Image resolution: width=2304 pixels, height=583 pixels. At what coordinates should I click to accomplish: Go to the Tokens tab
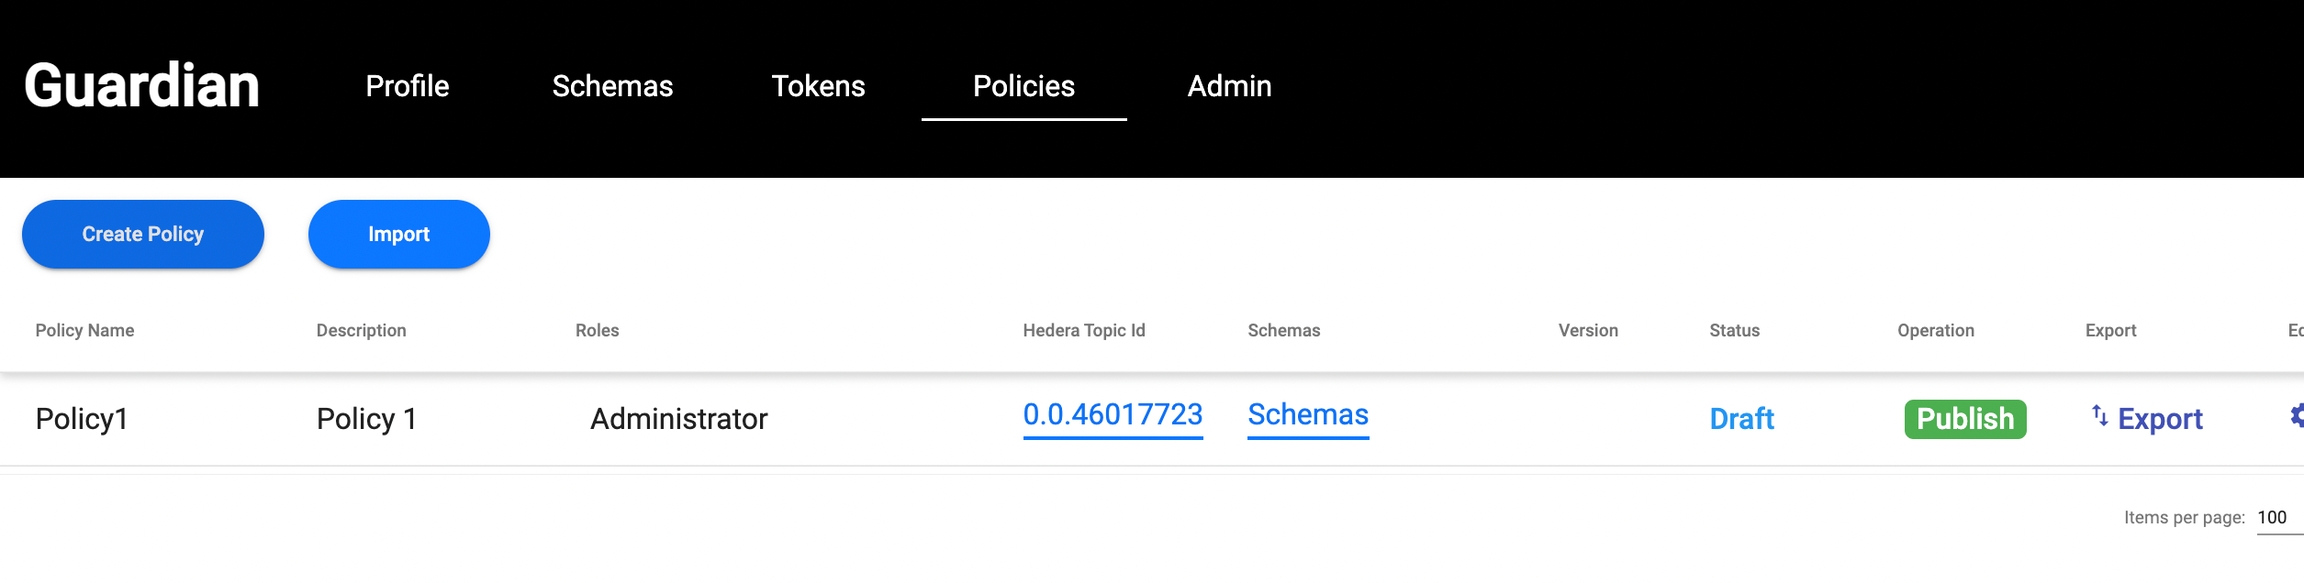[818, 86]
